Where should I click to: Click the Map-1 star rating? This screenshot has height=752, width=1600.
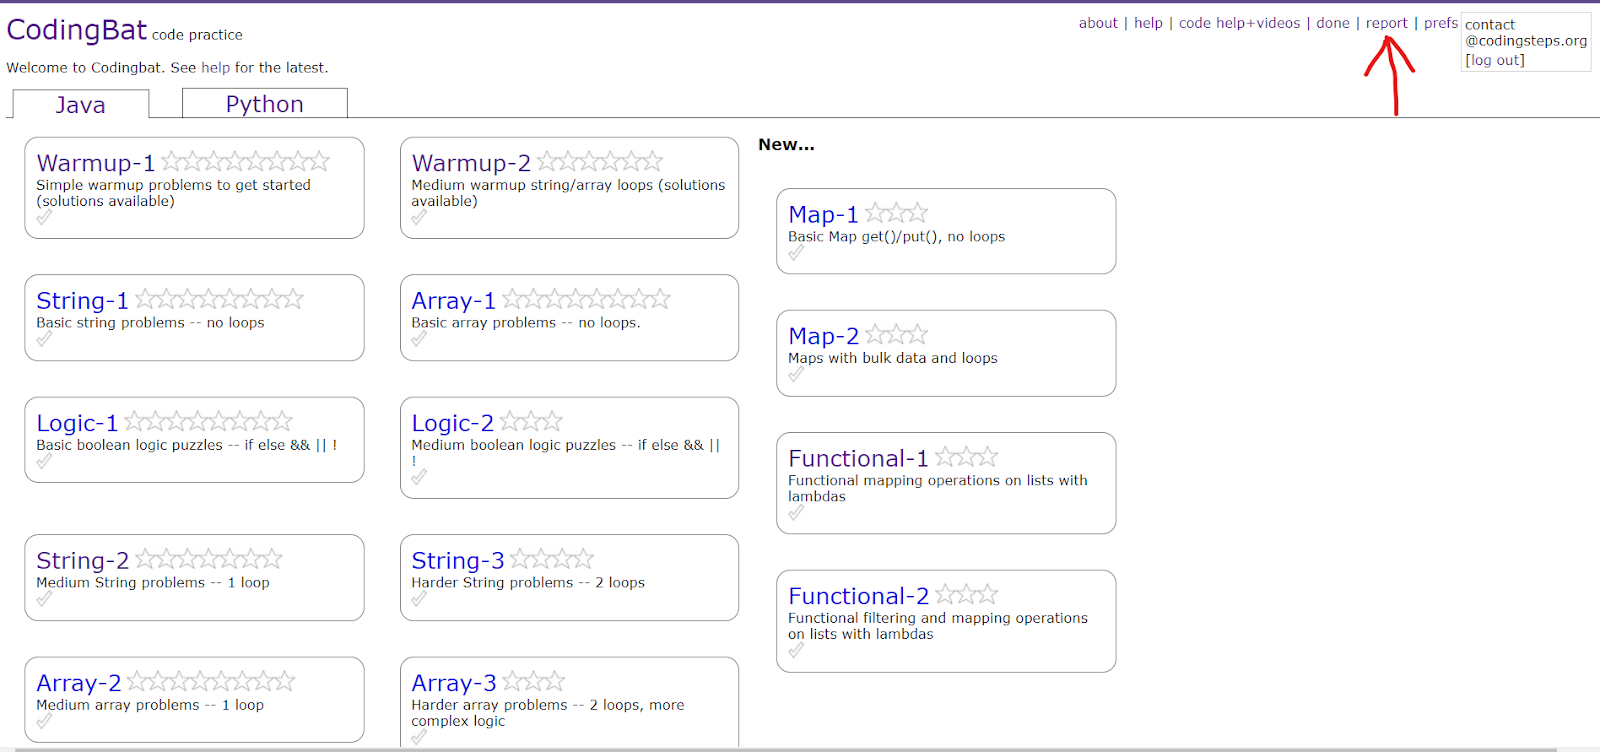[896, 212]
